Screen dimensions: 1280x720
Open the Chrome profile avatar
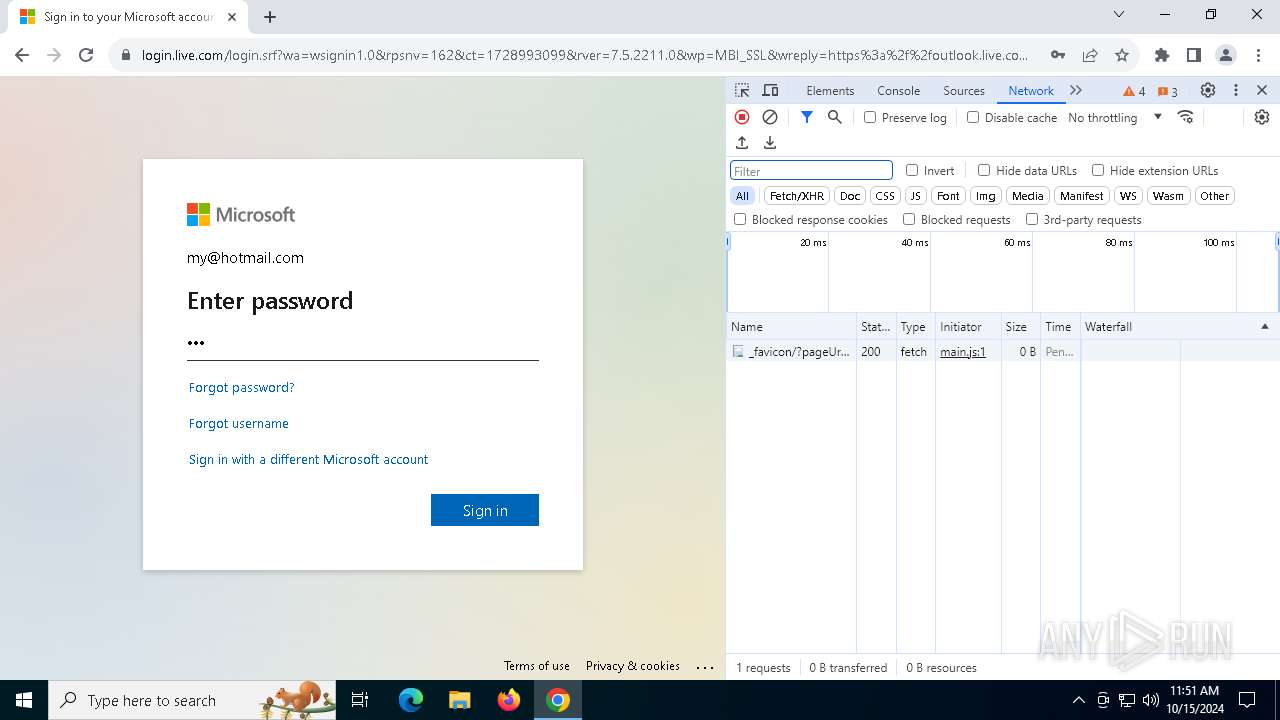(1226, 55)
